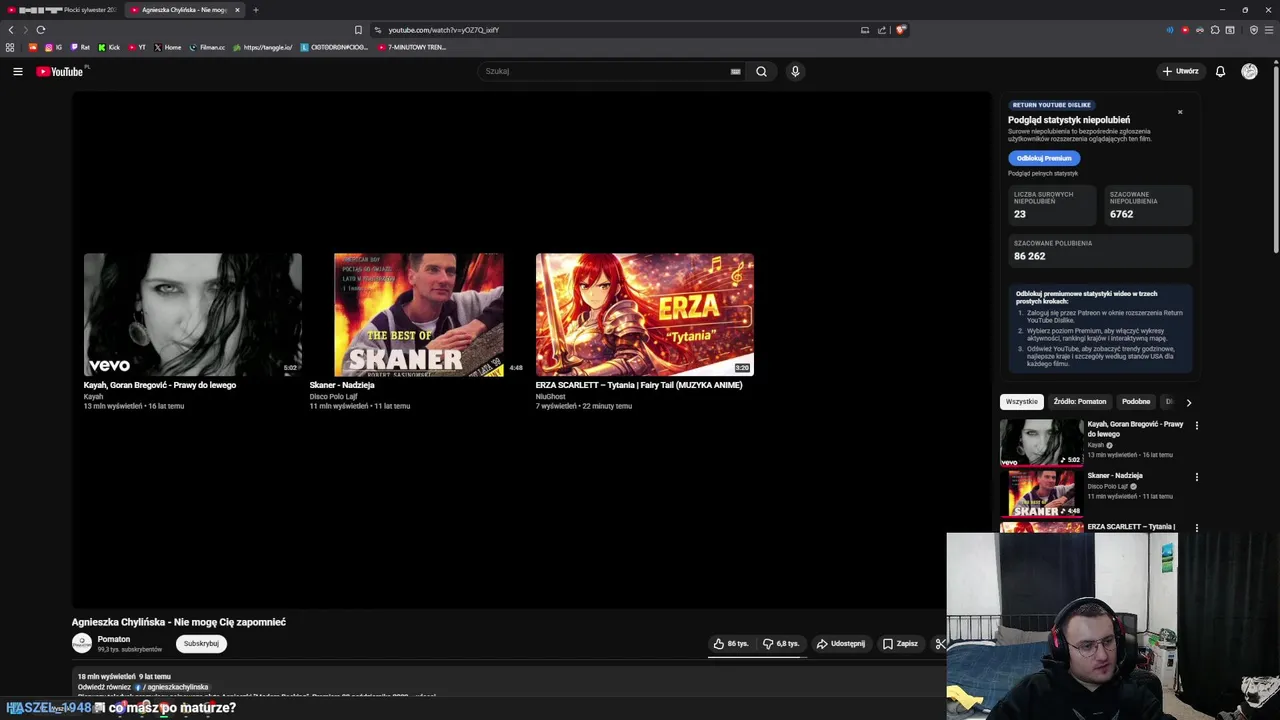Viewport: 1280px width, 720px height.
Task: Click the Utwórz create button
Action: [1180, 71]
